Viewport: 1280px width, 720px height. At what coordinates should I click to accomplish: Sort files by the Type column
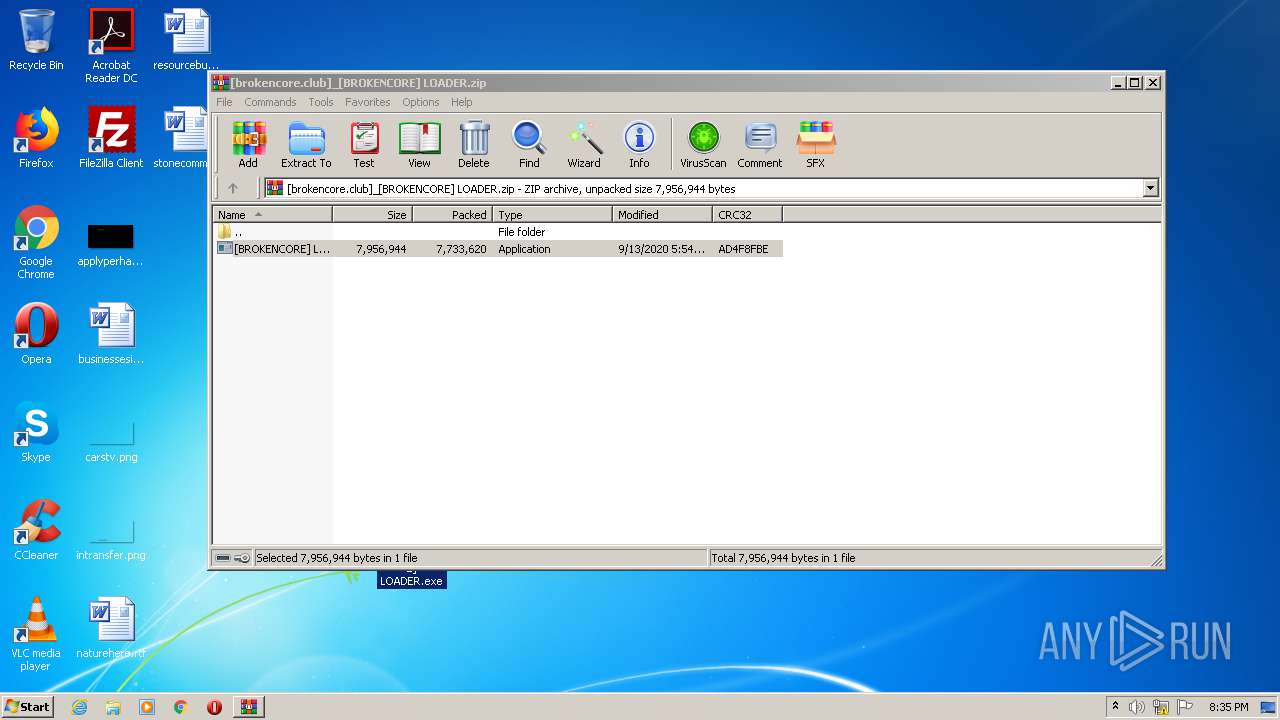pyautogui.click(x=553, y=215)
